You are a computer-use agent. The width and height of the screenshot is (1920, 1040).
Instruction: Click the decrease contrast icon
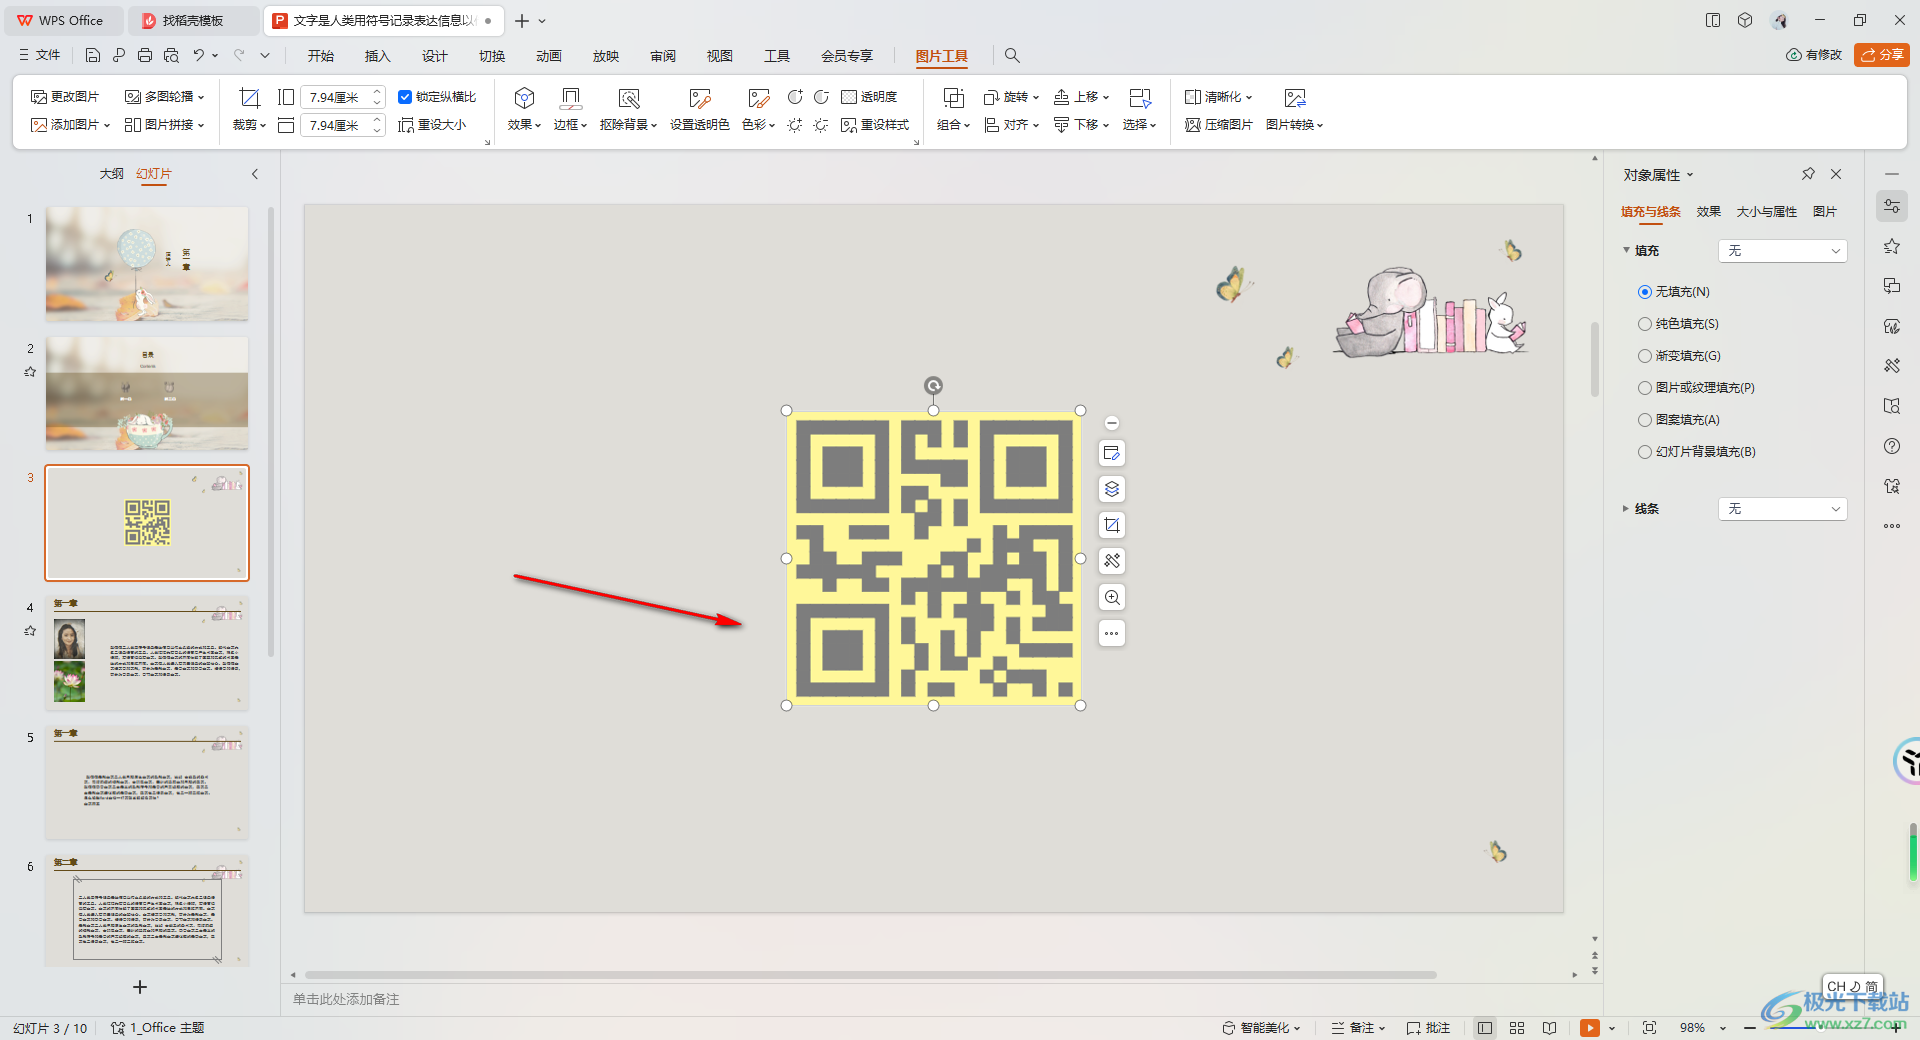pos(821,97)
